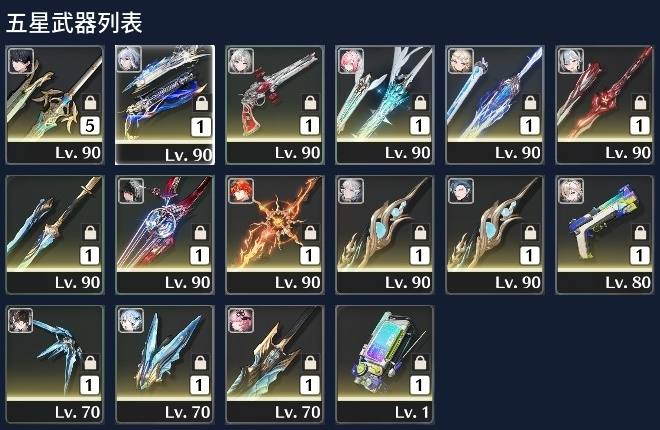Screen dimensions: 660x430
Task: Click the black-haired character avatar on golden sword
Action: click(21, 61)
